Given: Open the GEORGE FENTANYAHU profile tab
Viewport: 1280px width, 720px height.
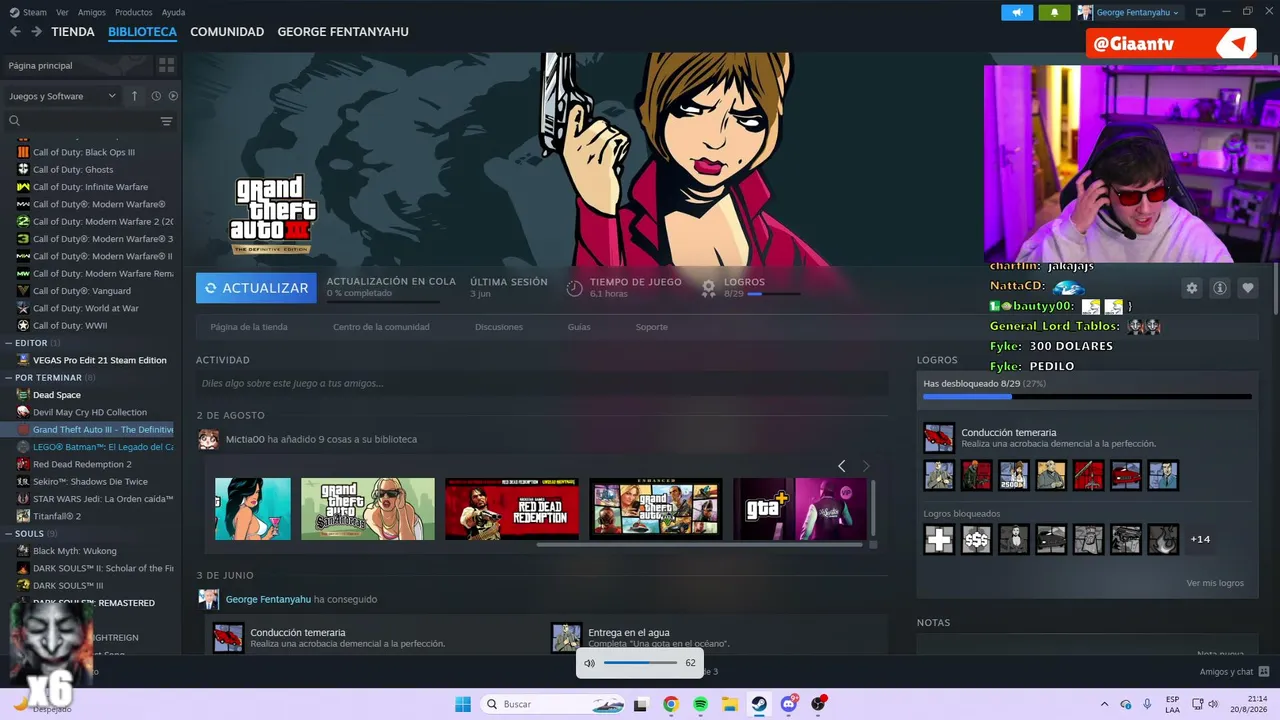Looking at the screenshot, I should click(343, 32).
